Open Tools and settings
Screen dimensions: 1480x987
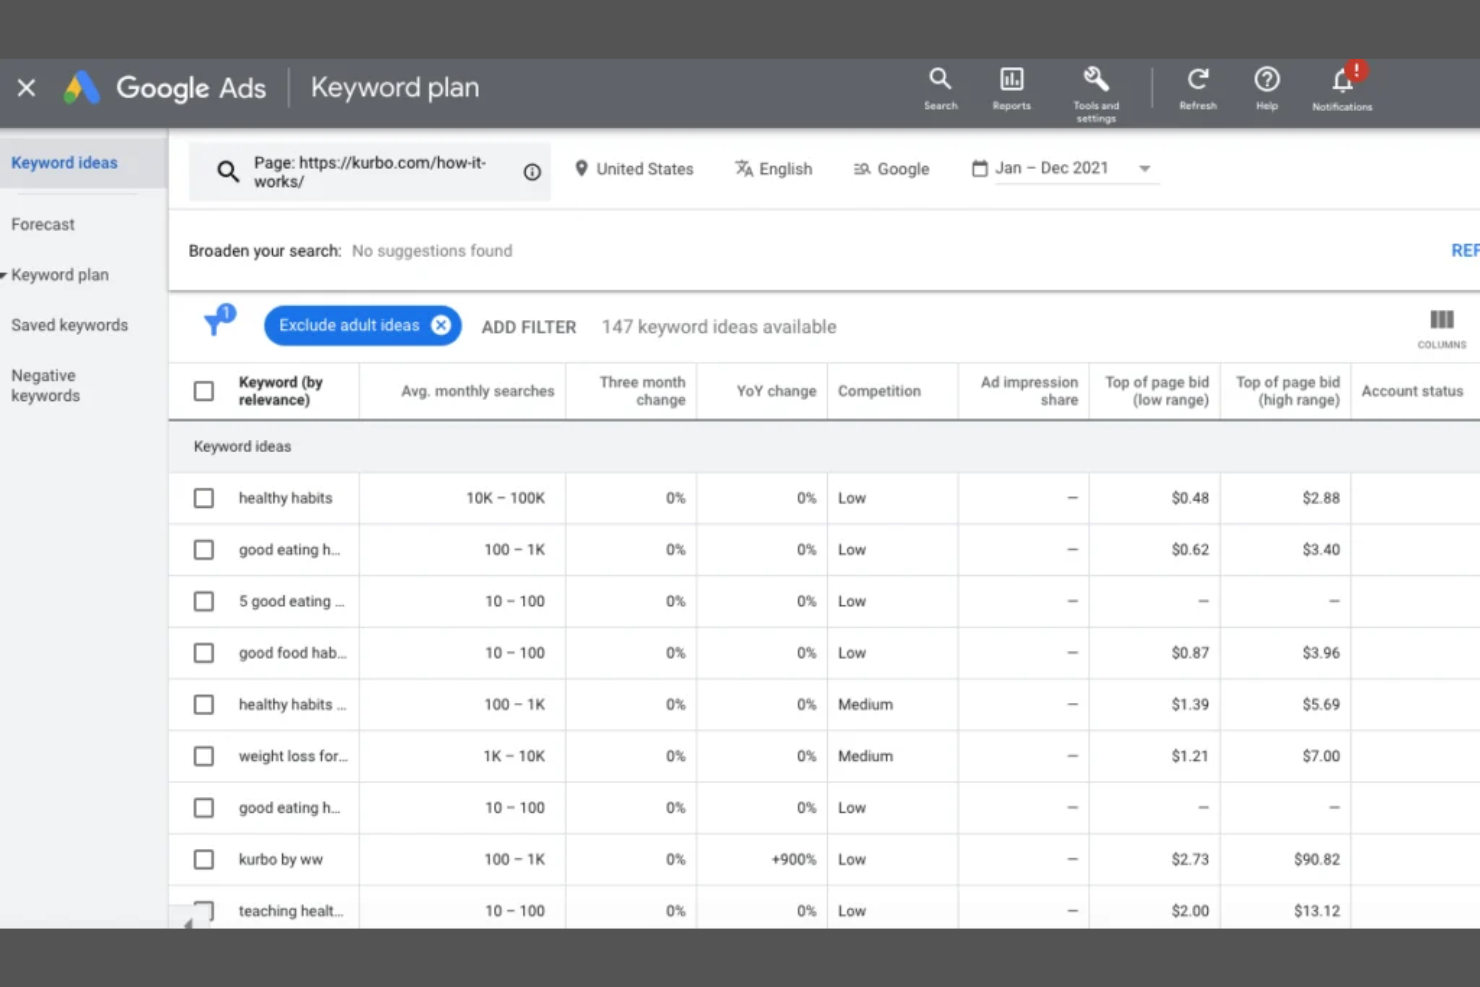pyautogui.click(x=1095, y=78)
